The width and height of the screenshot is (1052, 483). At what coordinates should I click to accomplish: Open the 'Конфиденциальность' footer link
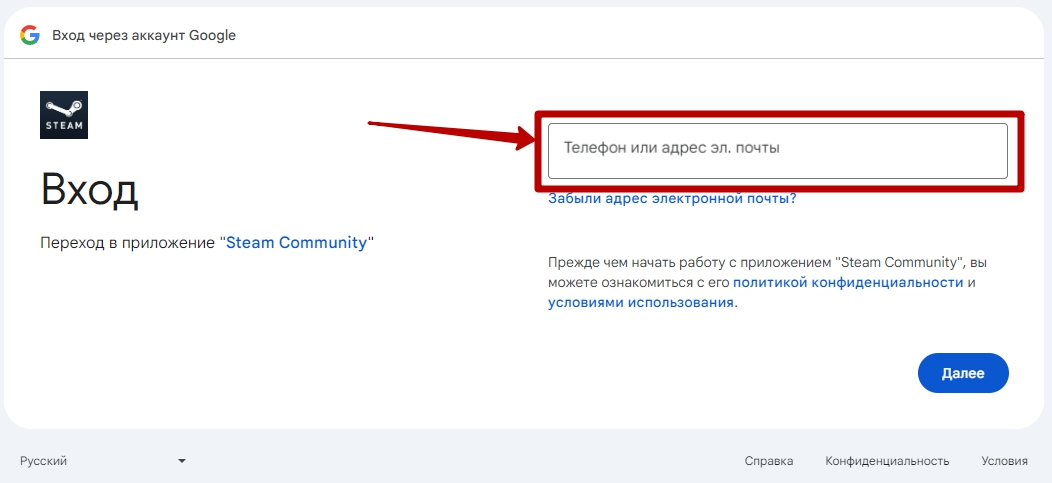coord(887,461)
